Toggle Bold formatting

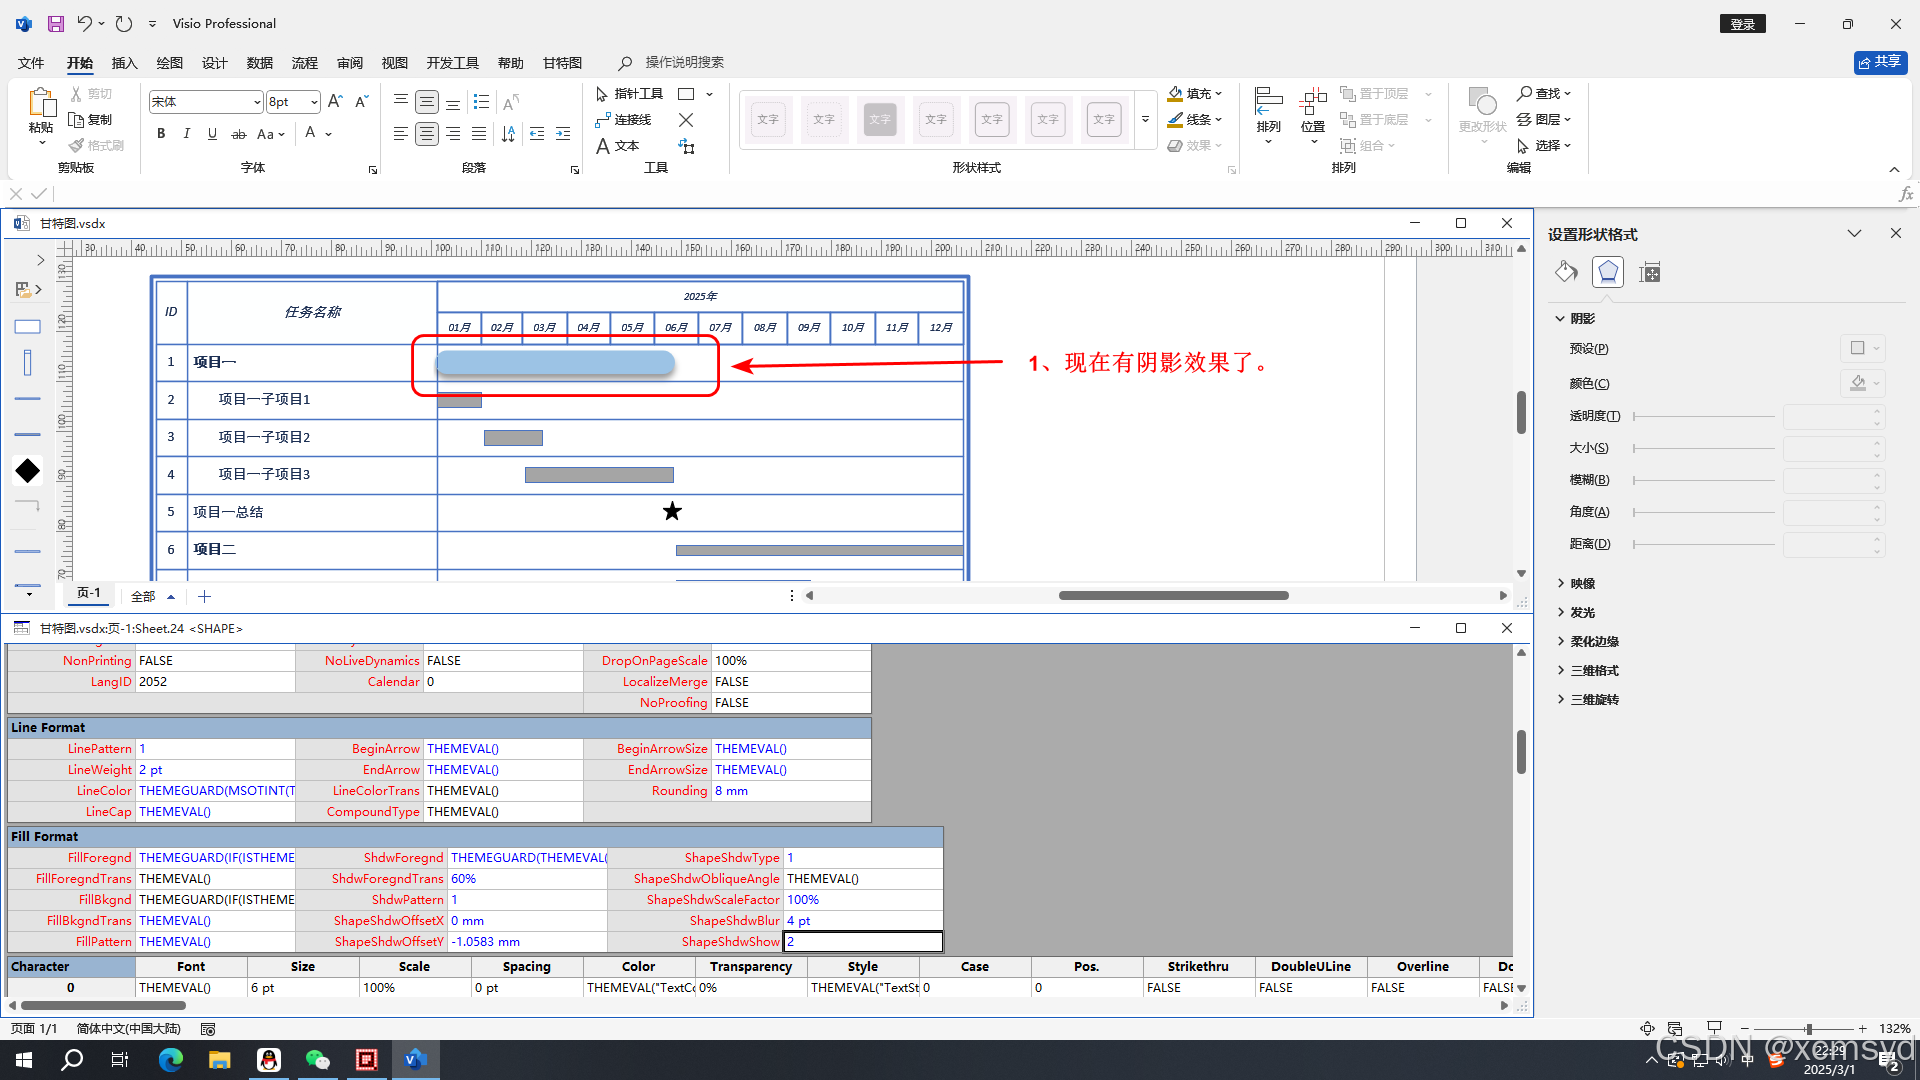pos(161,134)
